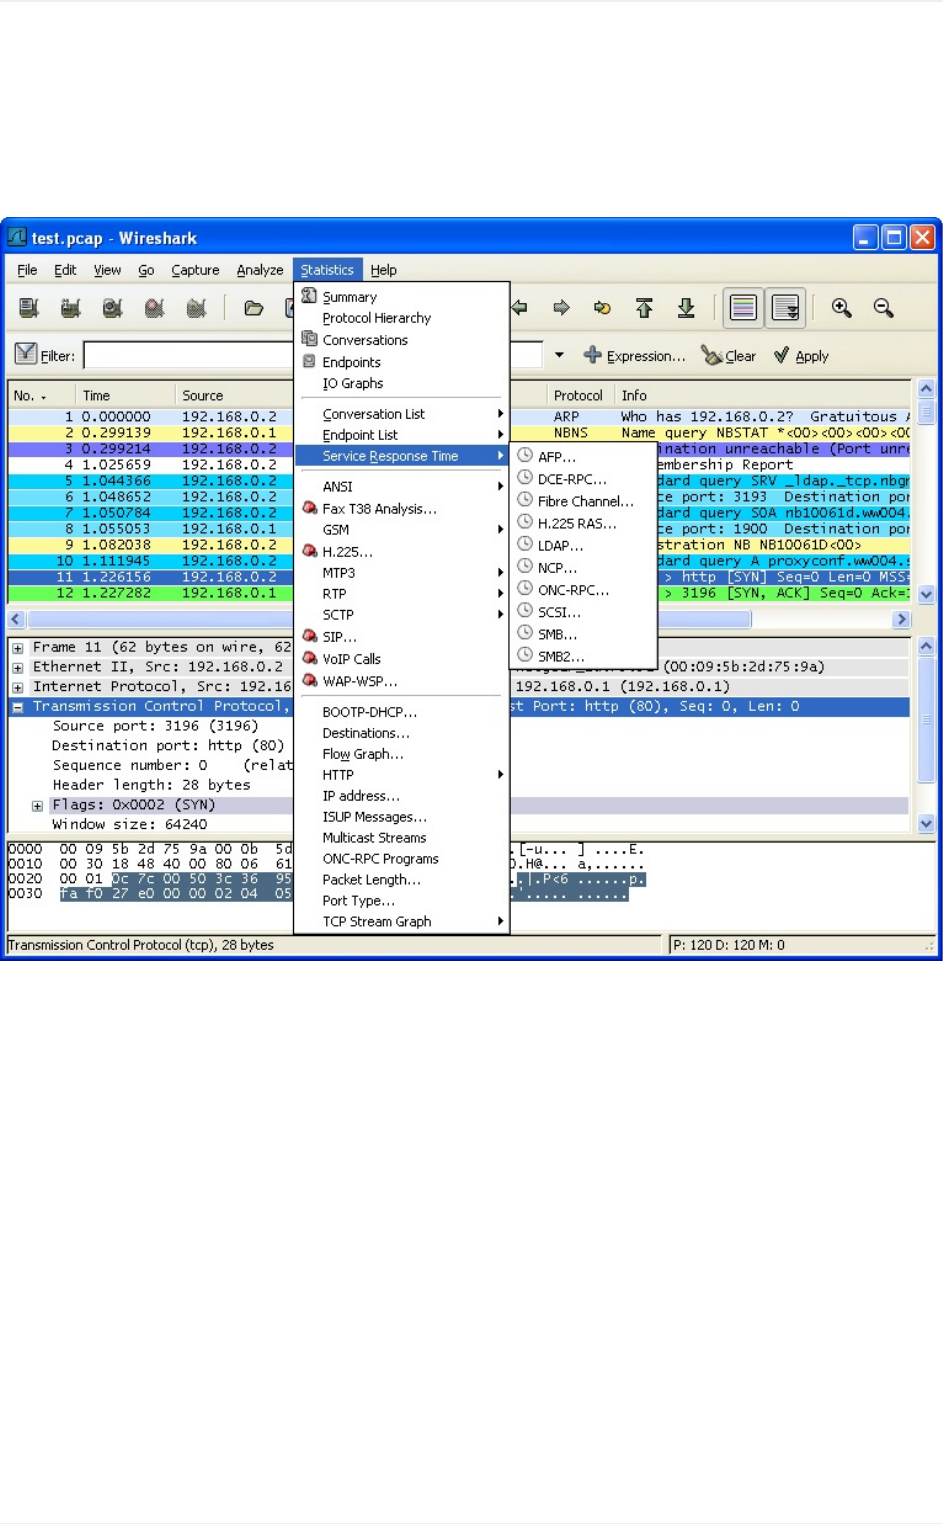Screen dimensions: 943x1524
Task: Open the Go menu
Action: click(146, 270)
